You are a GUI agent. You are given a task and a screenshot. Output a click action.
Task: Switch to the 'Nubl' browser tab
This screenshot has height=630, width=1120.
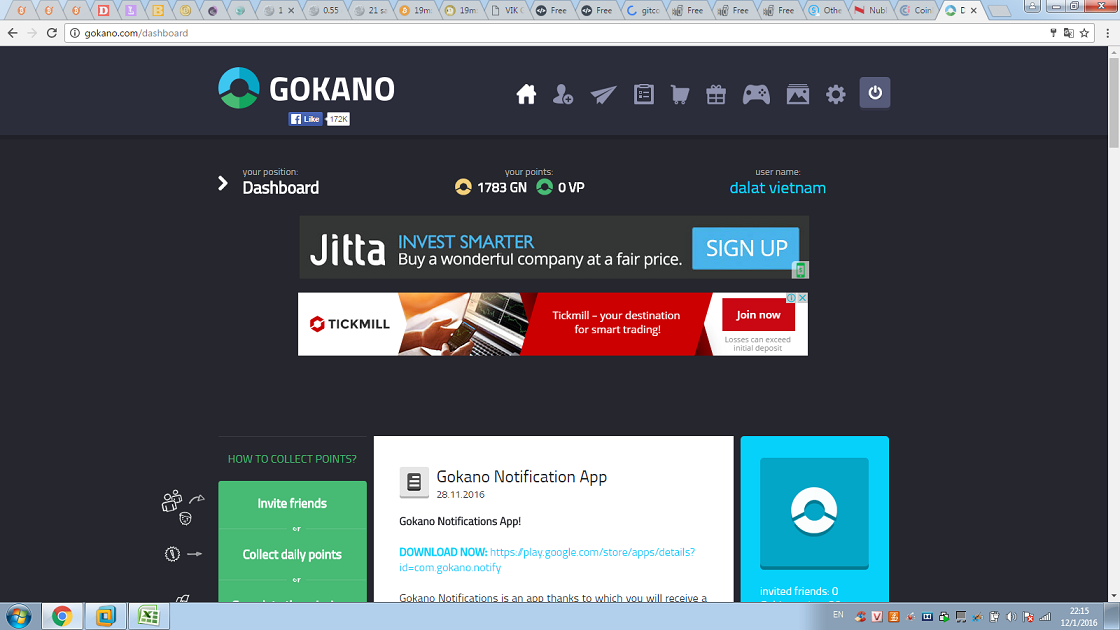point(872,11)
